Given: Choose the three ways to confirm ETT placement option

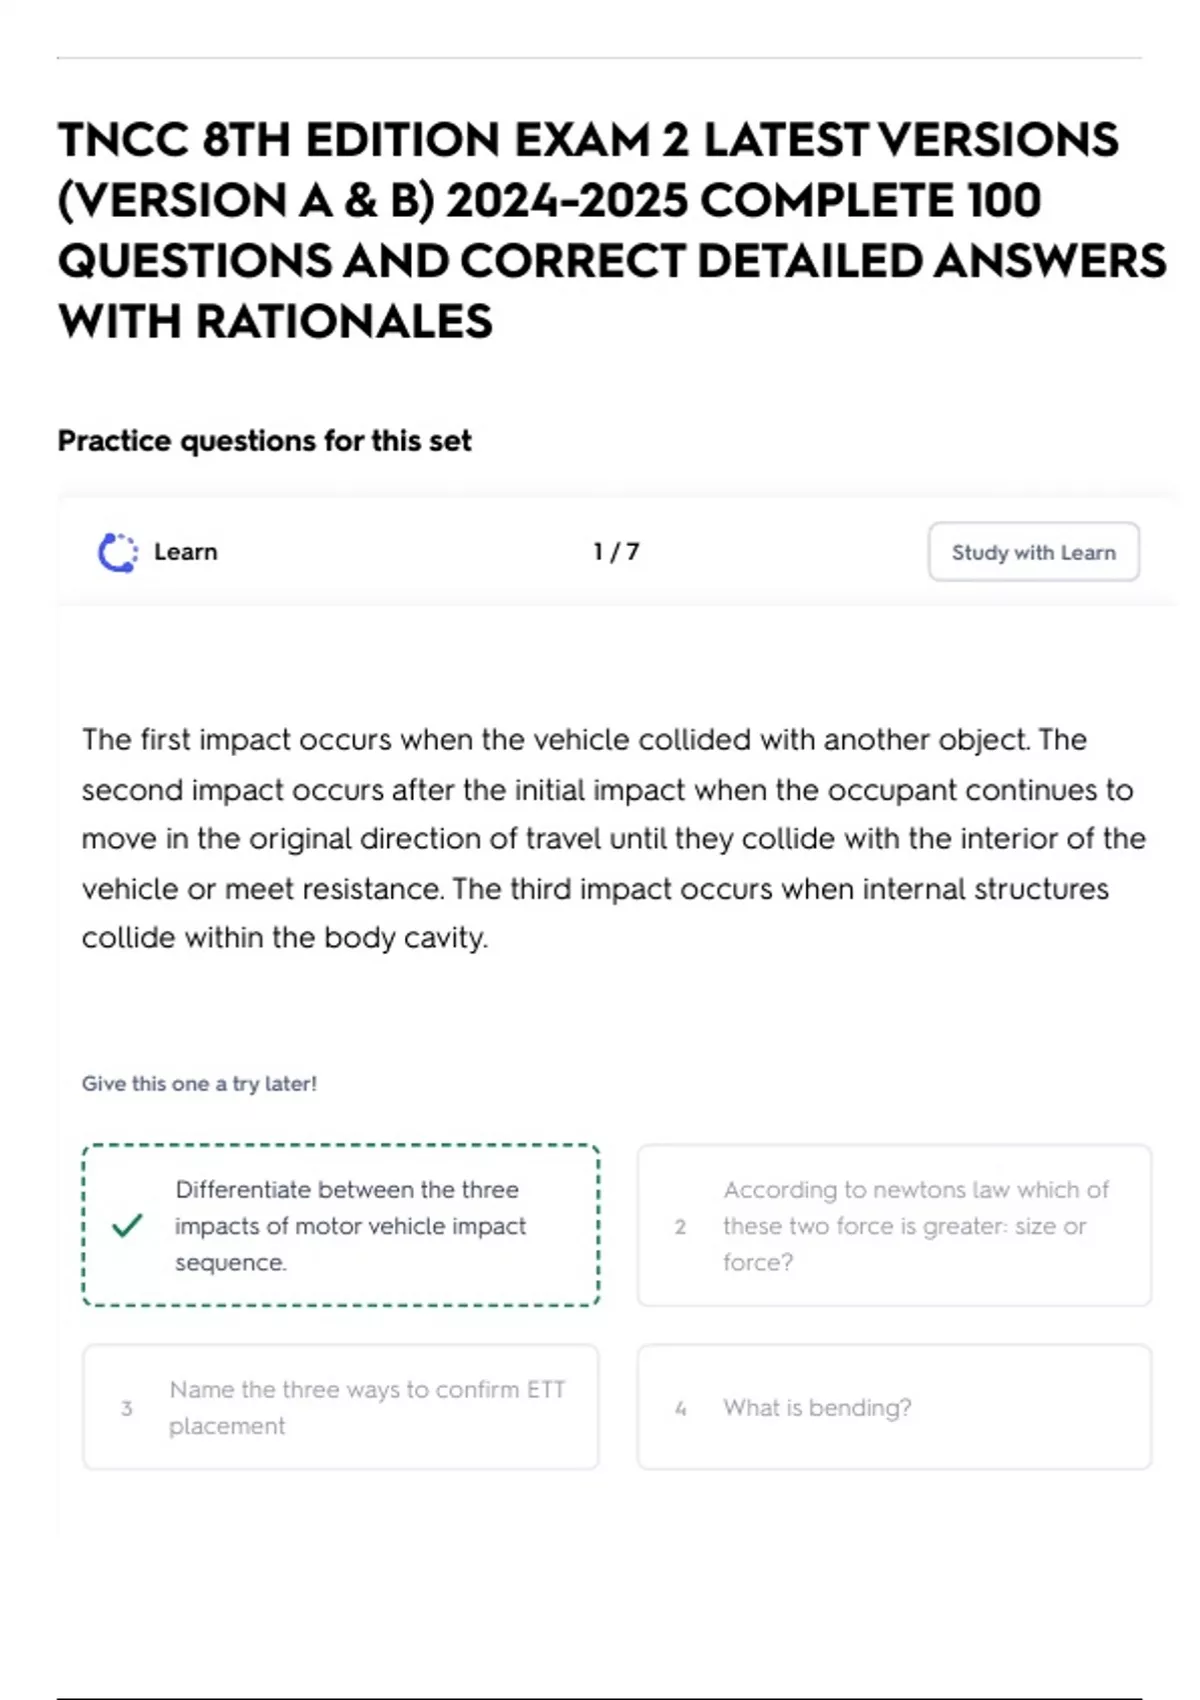Looking at the screenshot, I should tap(341, 1407).
